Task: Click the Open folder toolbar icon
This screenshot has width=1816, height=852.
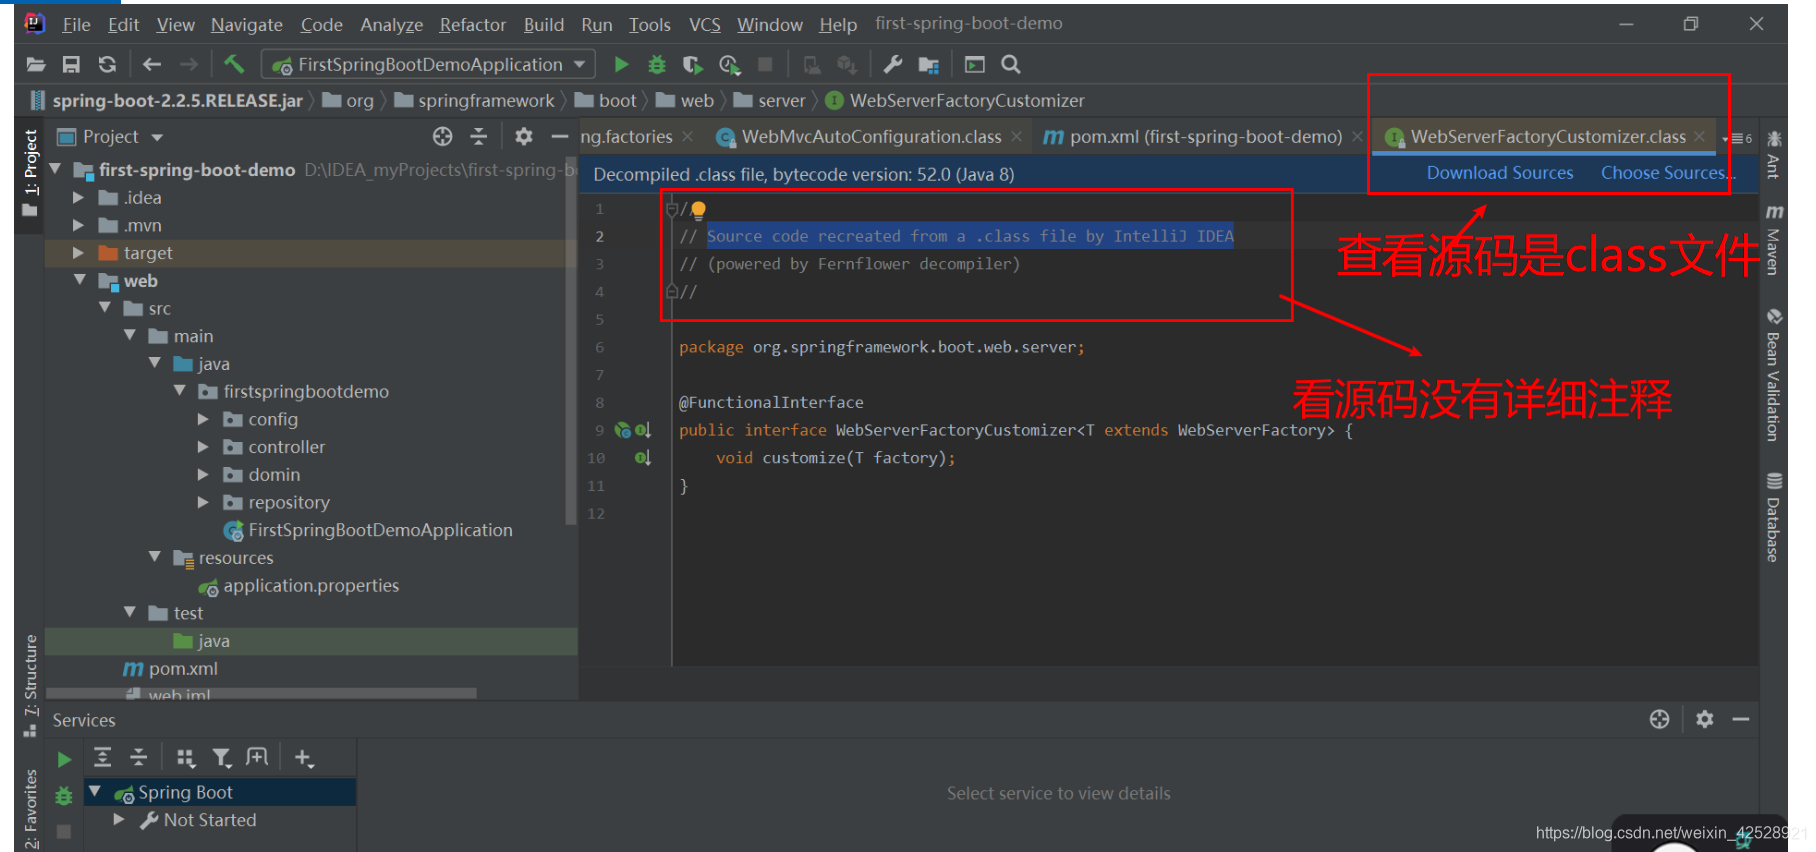Action: [36, 65]
